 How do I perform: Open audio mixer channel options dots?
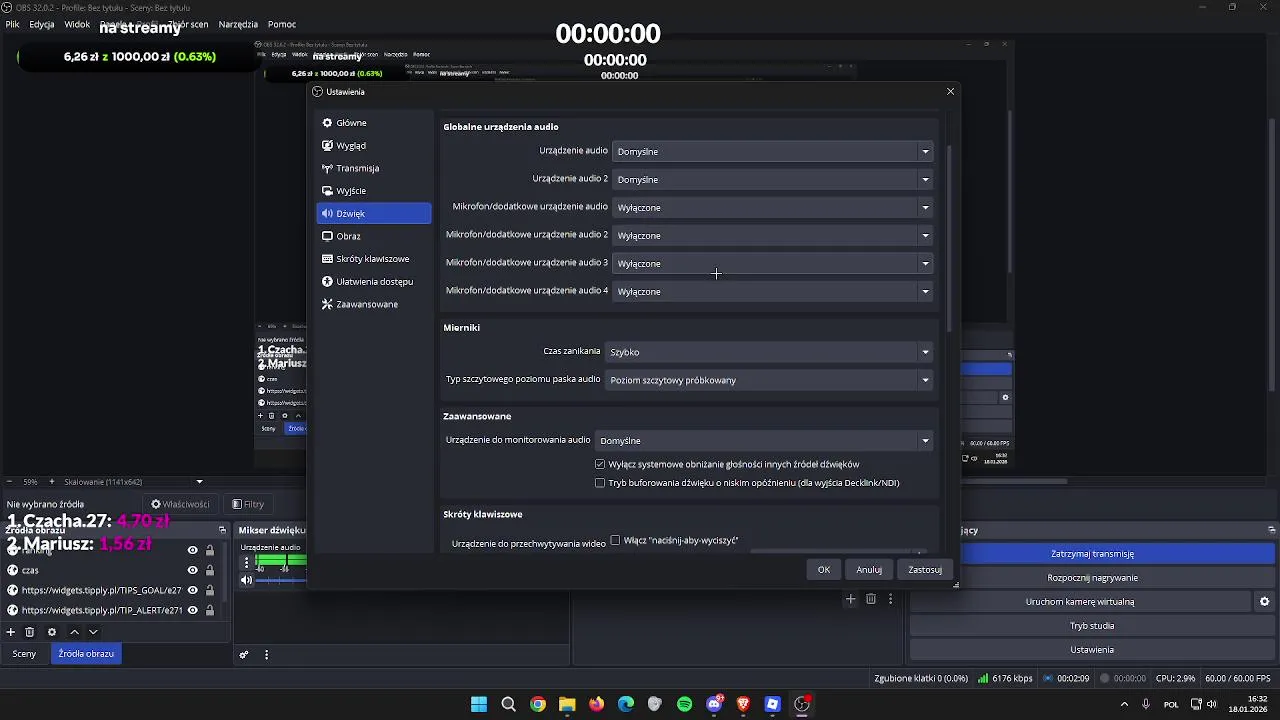click(x=246, y=562)
